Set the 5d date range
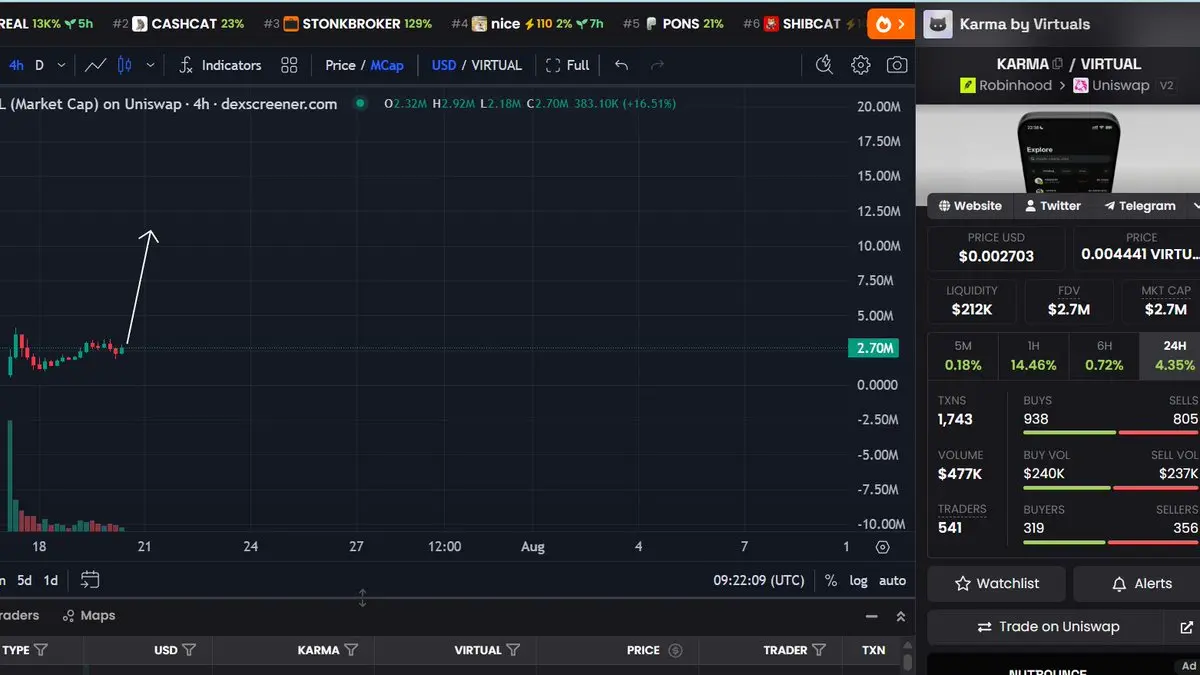Viewport: 1200px width, 675px height. pos(24,580)
